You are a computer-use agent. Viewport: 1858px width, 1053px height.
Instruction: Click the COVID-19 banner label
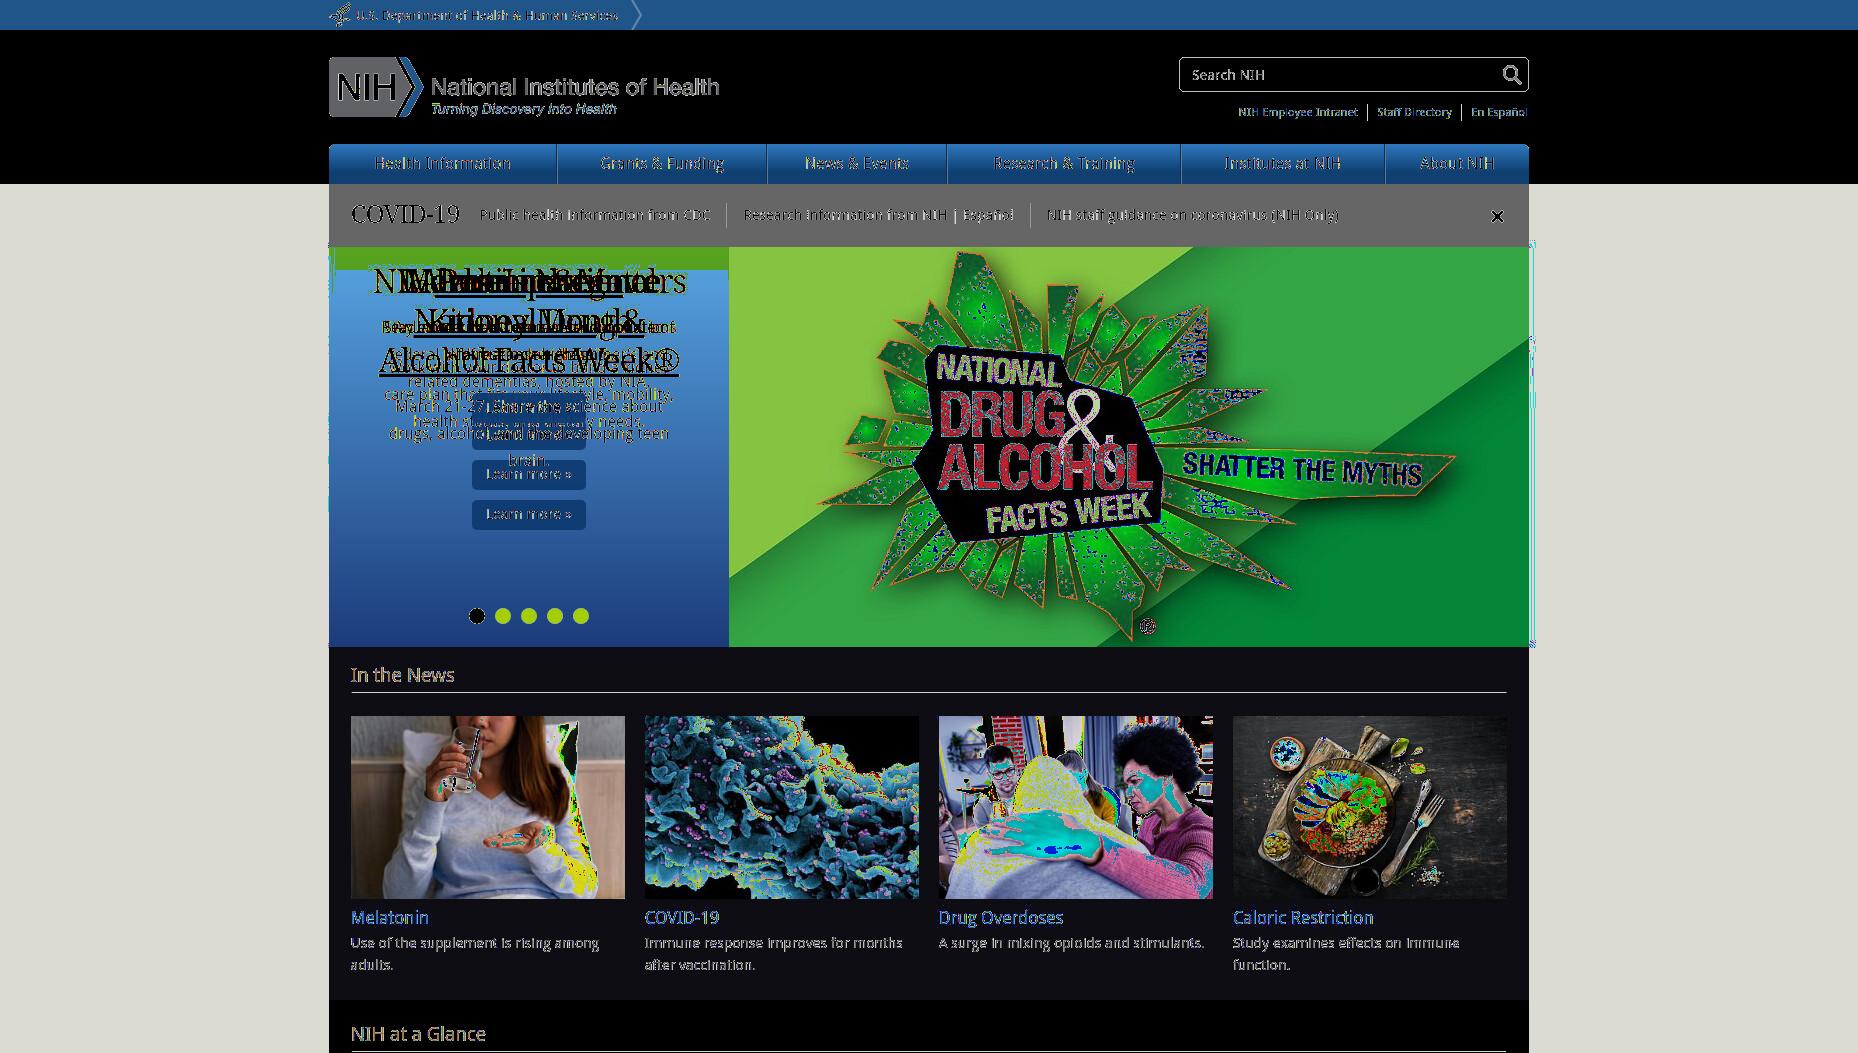pyautogui.click(x=405, y=215)
